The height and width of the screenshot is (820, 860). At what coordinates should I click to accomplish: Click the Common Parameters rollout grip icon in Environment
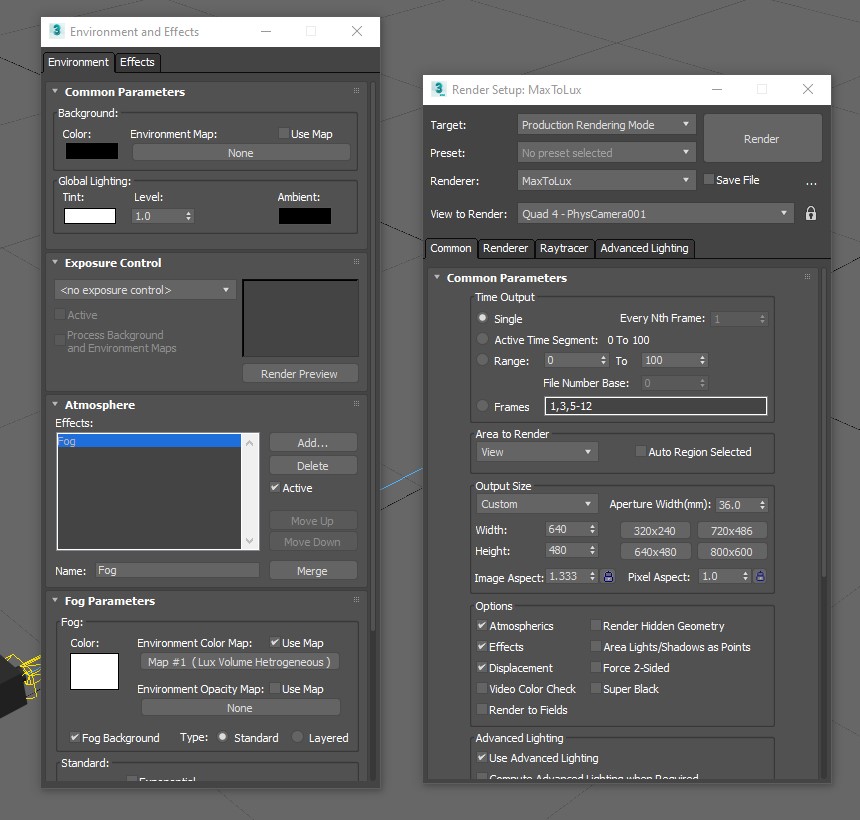click(356, 92)
